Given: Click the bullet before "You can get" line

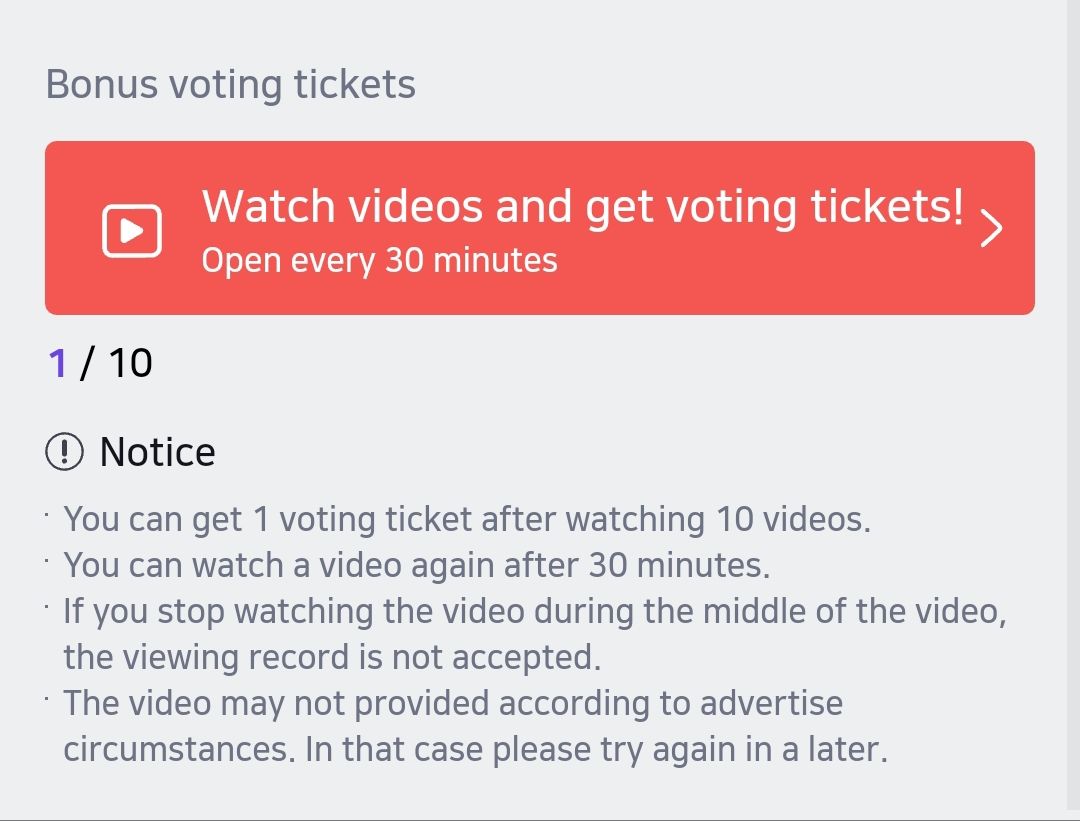Looking at the screenshot, I should 47,514.
